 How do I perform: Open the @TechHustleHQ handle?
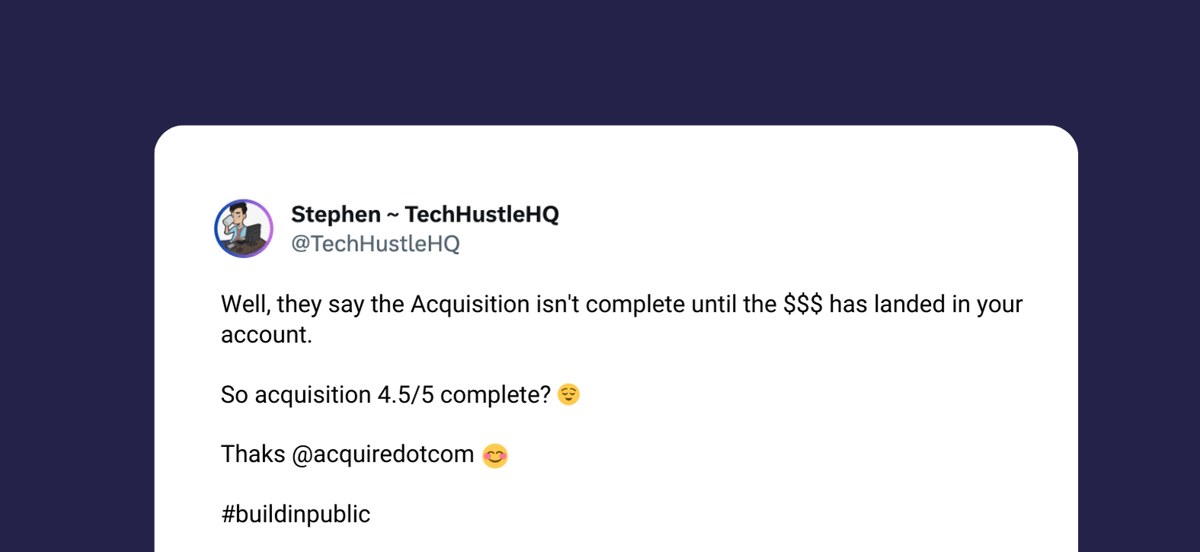point(375,244)
